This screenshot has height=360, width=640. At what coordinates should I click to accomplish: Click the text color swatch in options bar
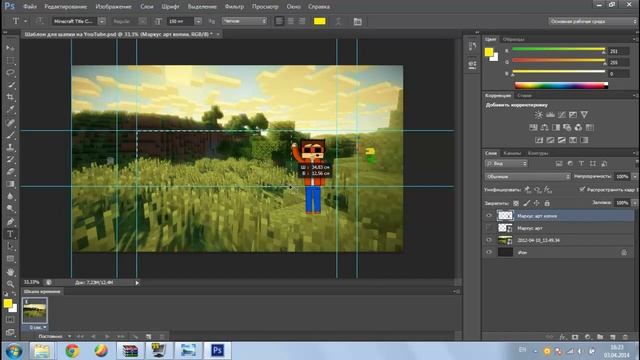[x=320, y=21]
